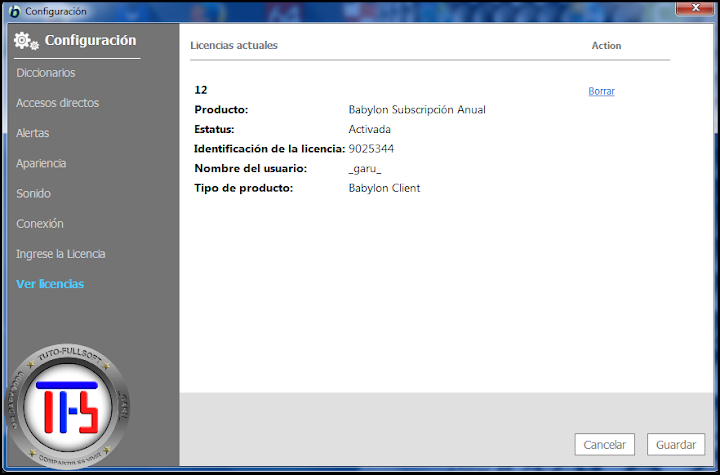Close the Configuración window
Image resolution: width=720 pixels, height=475 pixels.
(695, 7)
